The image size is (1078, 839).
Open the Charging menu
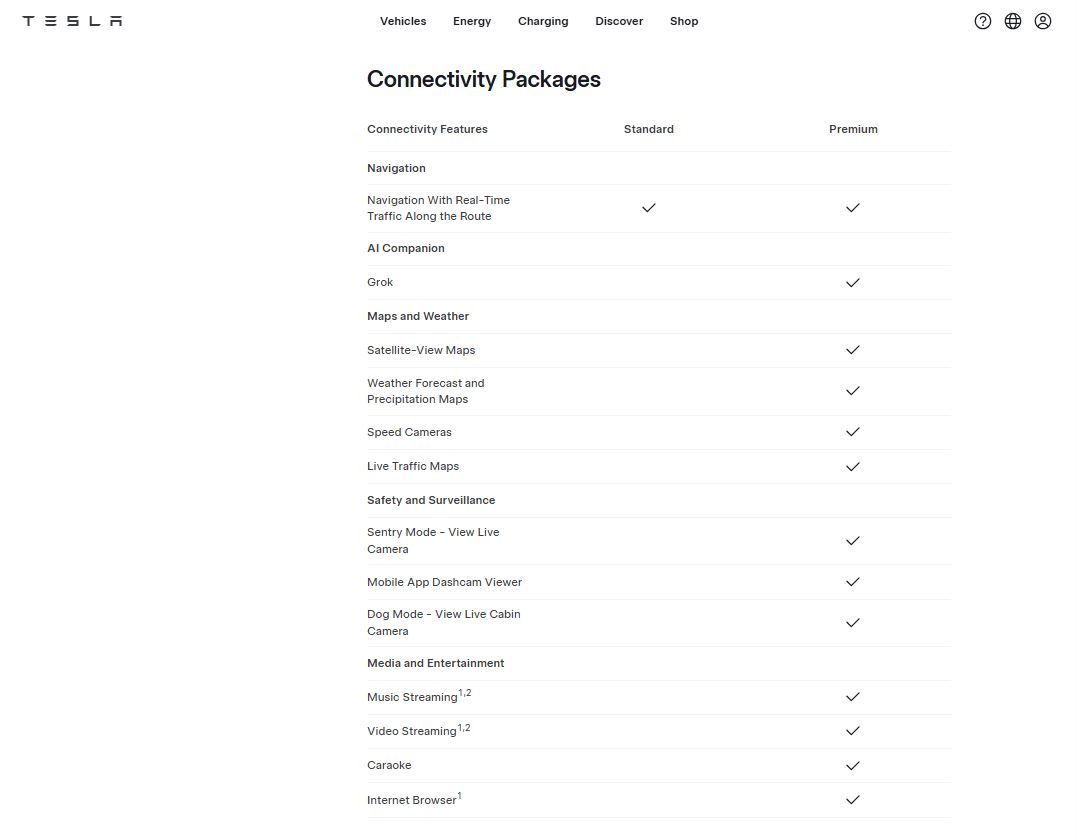click(x=543, y=21)
